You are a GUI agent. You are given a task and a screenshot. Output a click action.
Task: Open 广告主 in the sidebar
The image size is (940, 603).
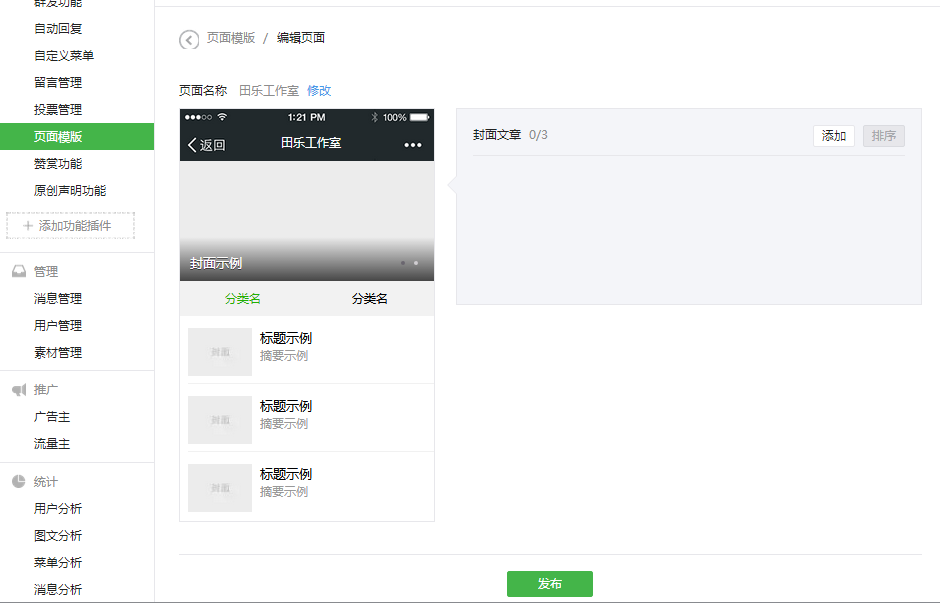point(52,417)
